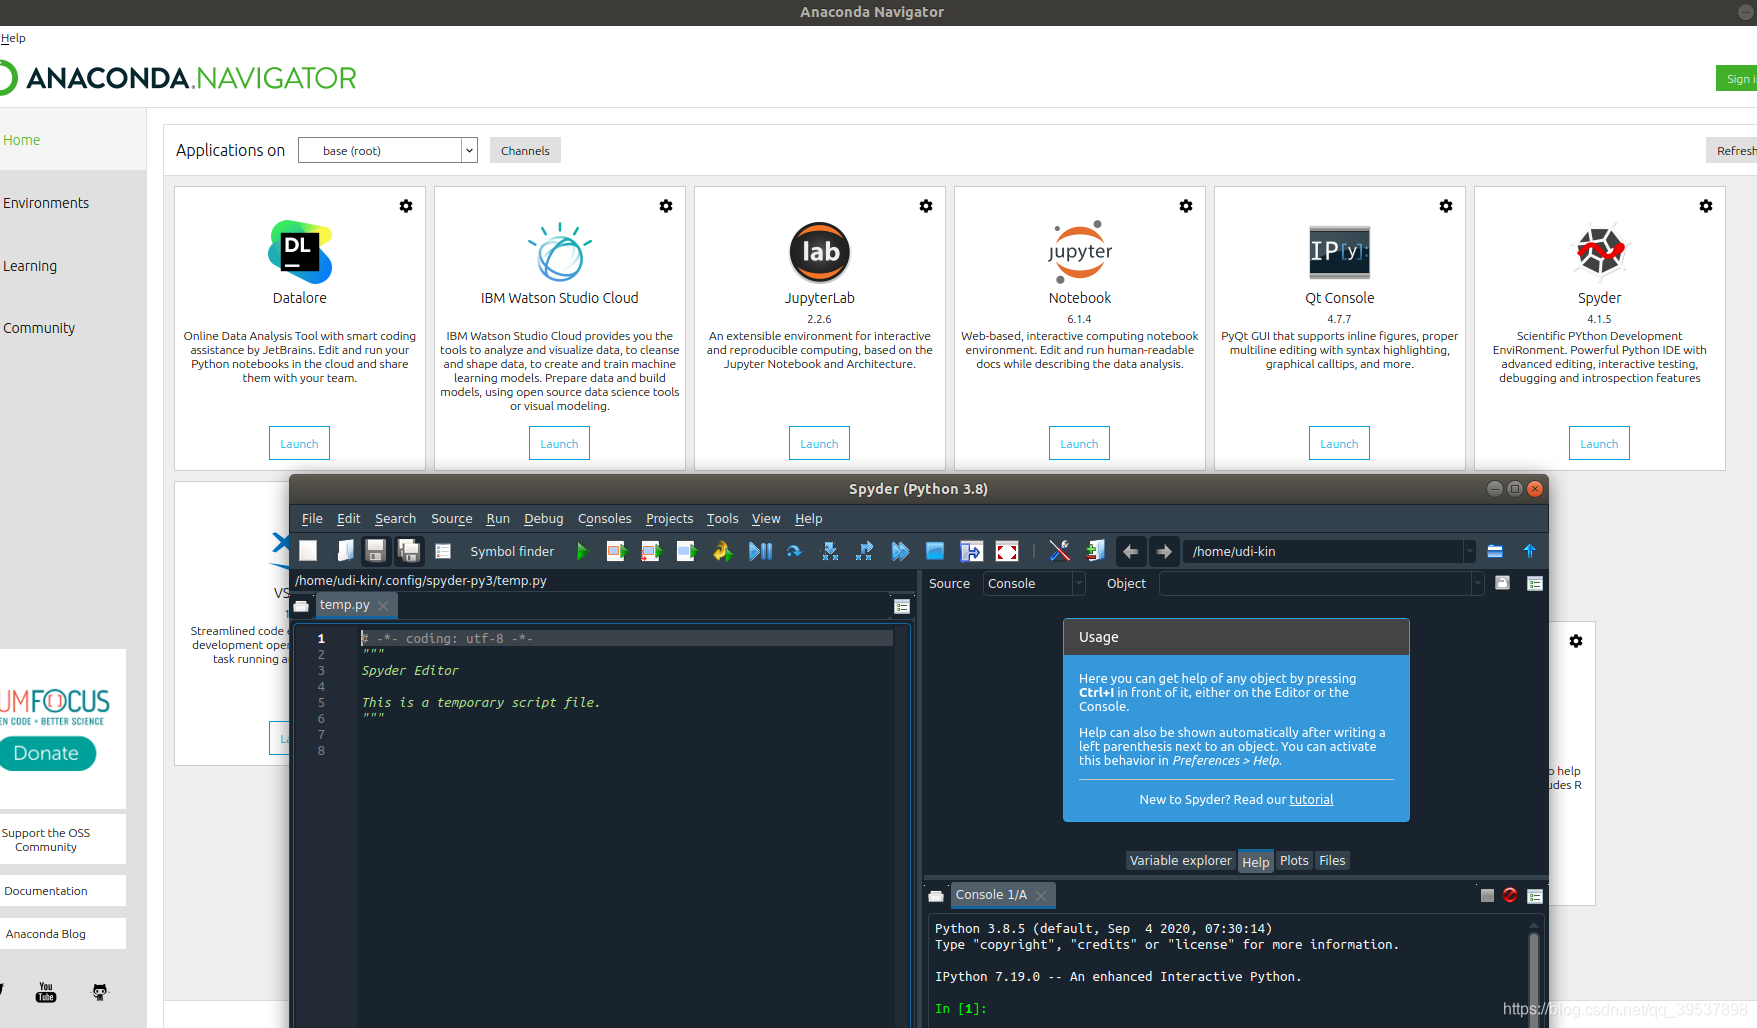Browse editor tabs icon left of temp.py

301,606
